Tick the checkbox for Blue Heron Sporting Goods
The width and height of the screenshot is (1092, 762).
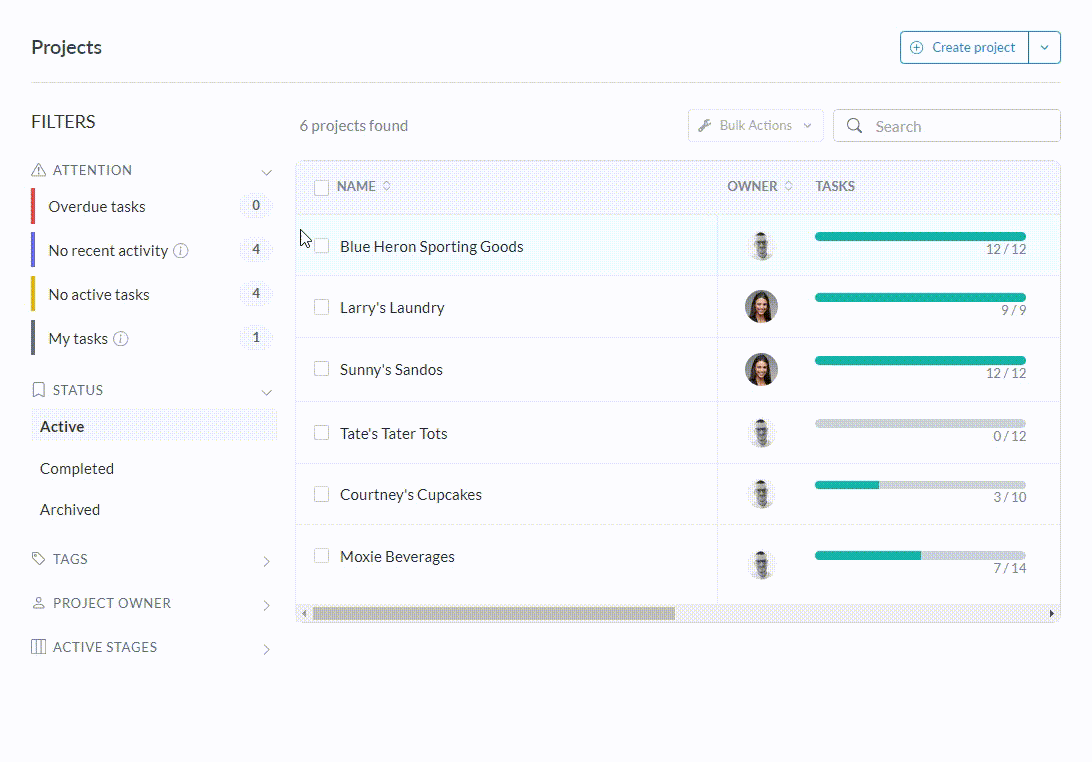(322, 246)
